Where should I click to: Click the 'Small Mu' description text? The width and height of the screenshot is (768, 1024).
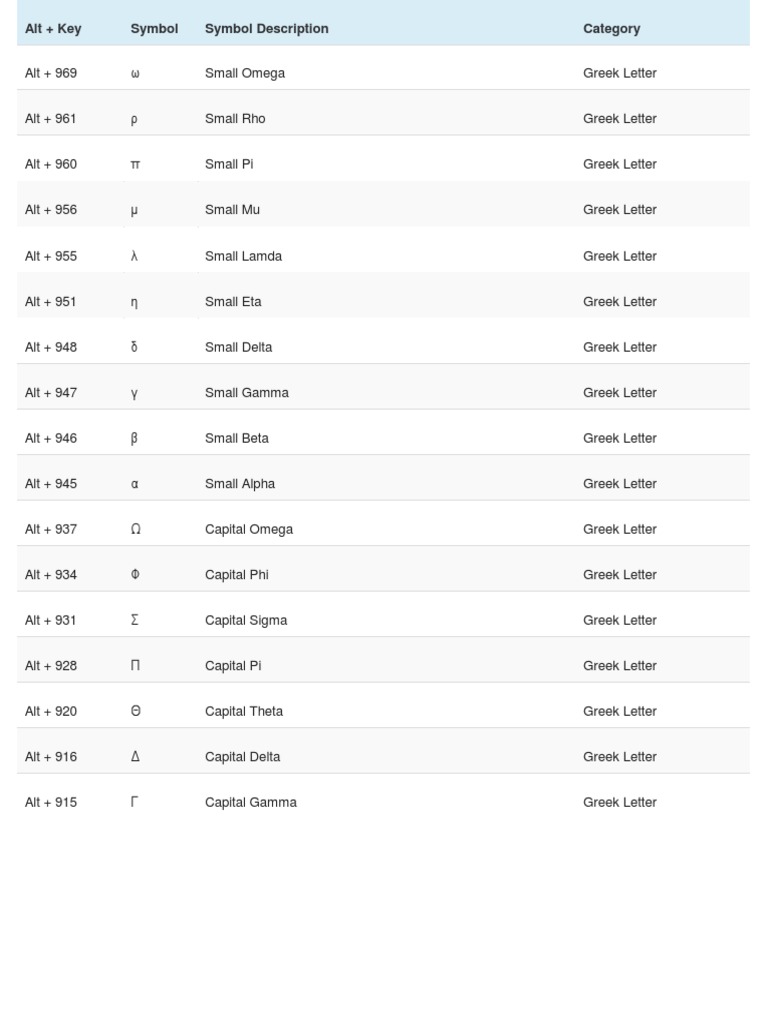pyautogui.click(x=232, y=210)
